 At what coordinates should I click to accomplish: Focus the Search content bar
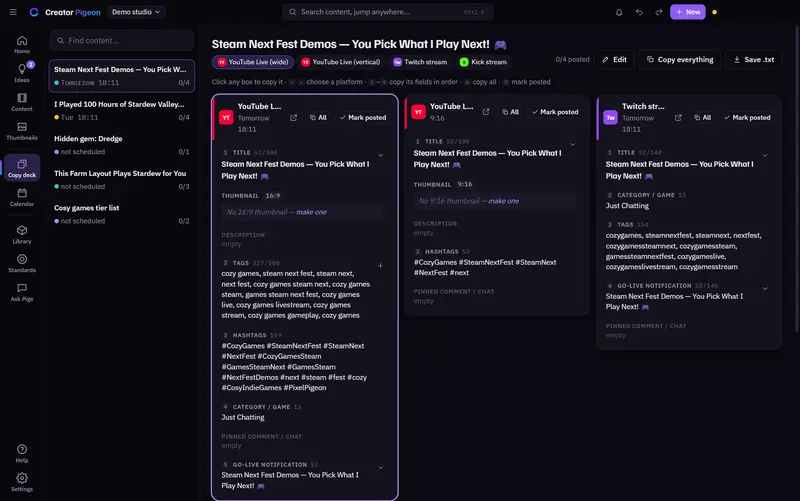click(388, 12)
